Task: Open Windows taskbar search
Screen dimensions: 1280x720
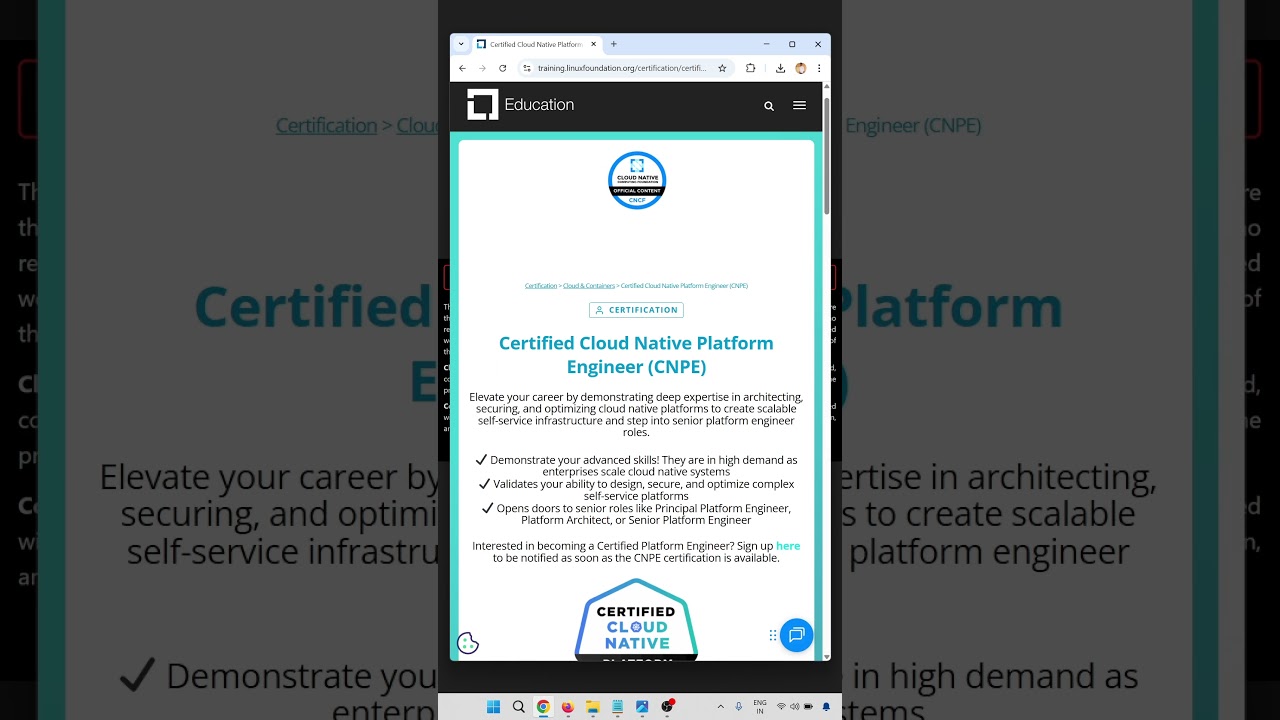Action: point(518,707)
